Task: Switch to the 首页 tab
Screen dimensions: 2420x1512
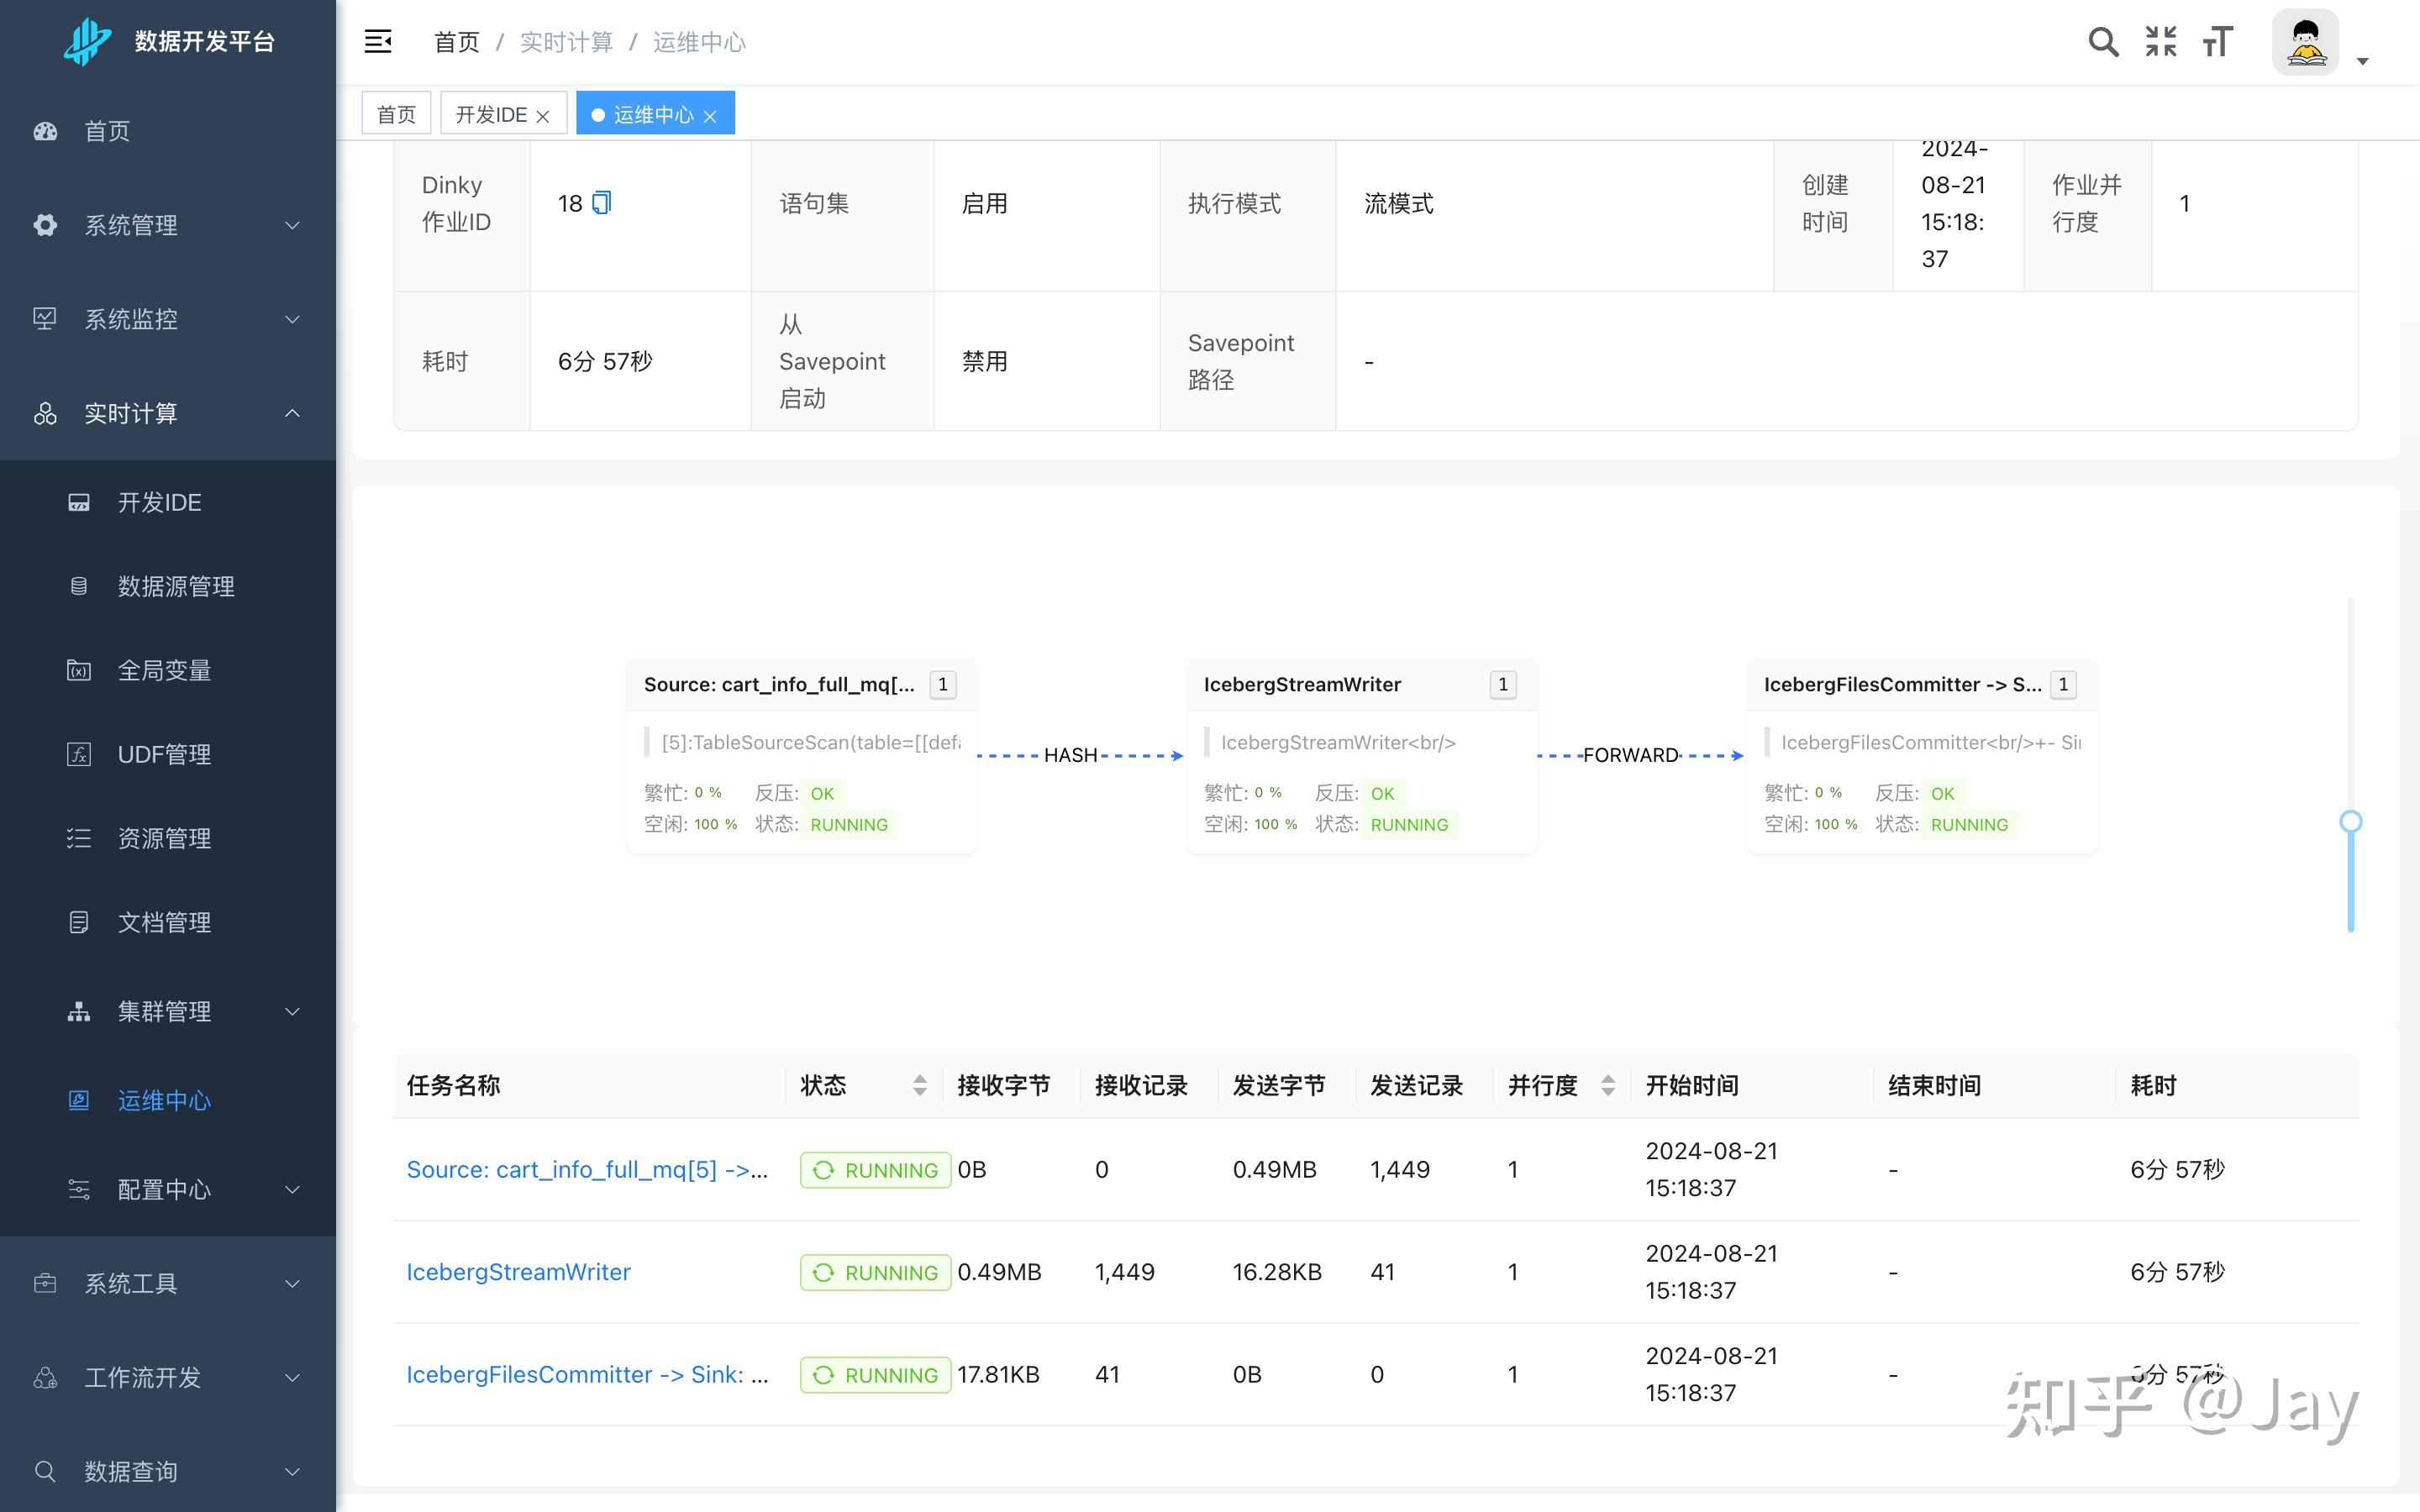Action: click(x=396, y=113)
